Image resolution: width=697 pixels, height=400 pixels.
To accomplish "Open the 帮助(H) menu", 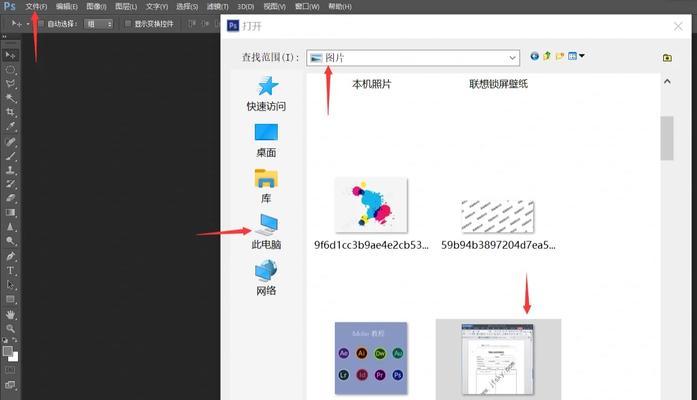I will tap(340, 7).
